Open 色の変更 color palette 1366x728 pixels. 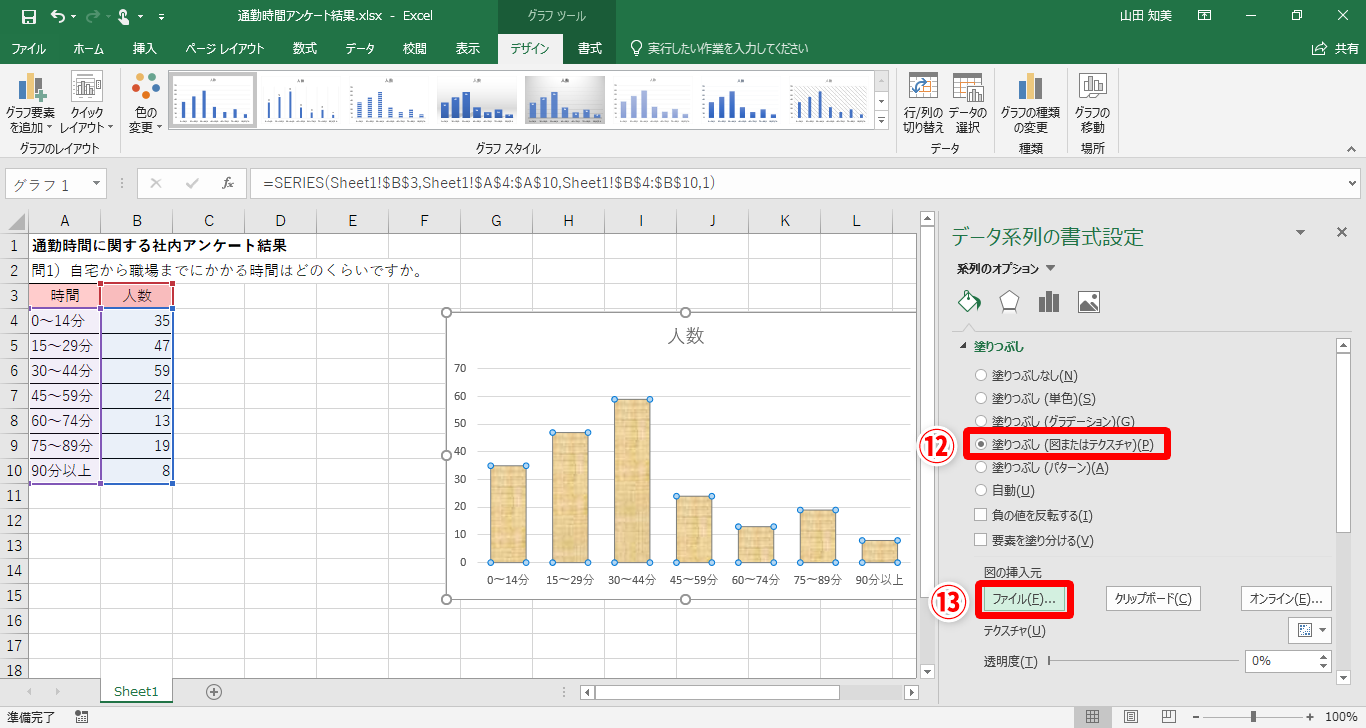(145, 104)
